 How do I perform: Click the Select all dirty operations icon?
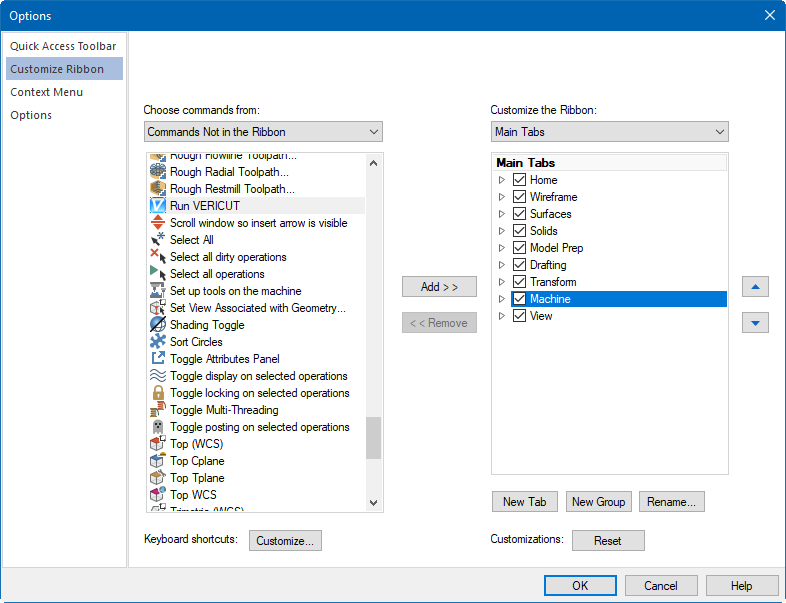pos(157,257)
